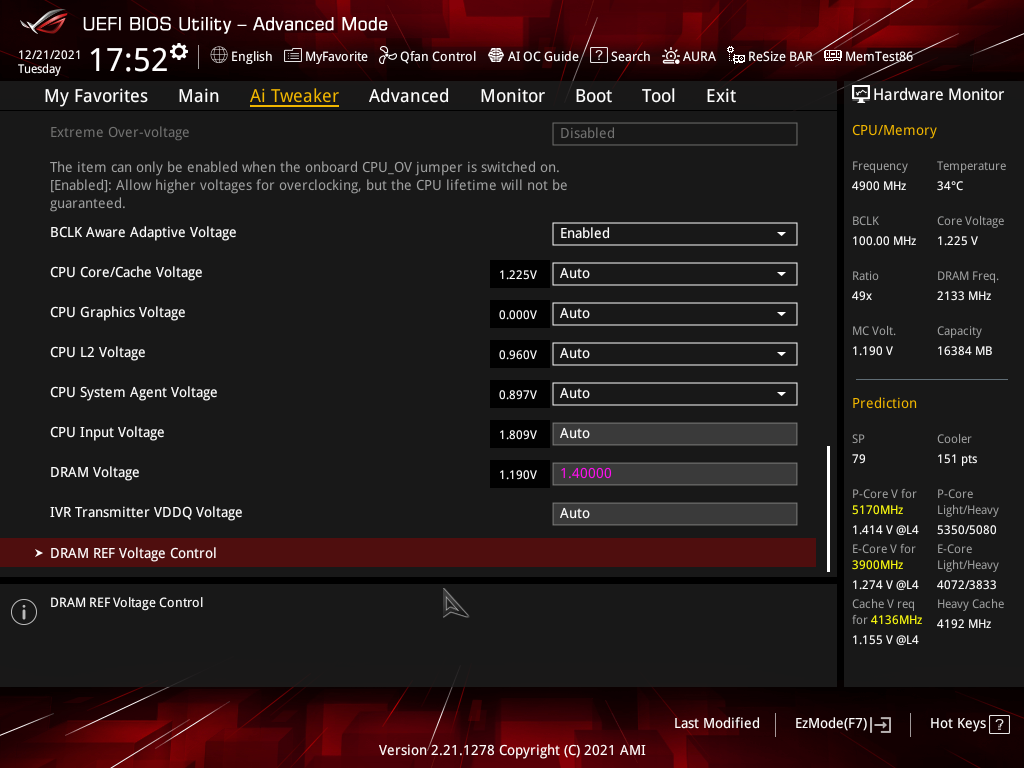The height and width of the screenshot is (768, 1024).
Task: Open Qfan Control fan icon
Action: point(388,56)
